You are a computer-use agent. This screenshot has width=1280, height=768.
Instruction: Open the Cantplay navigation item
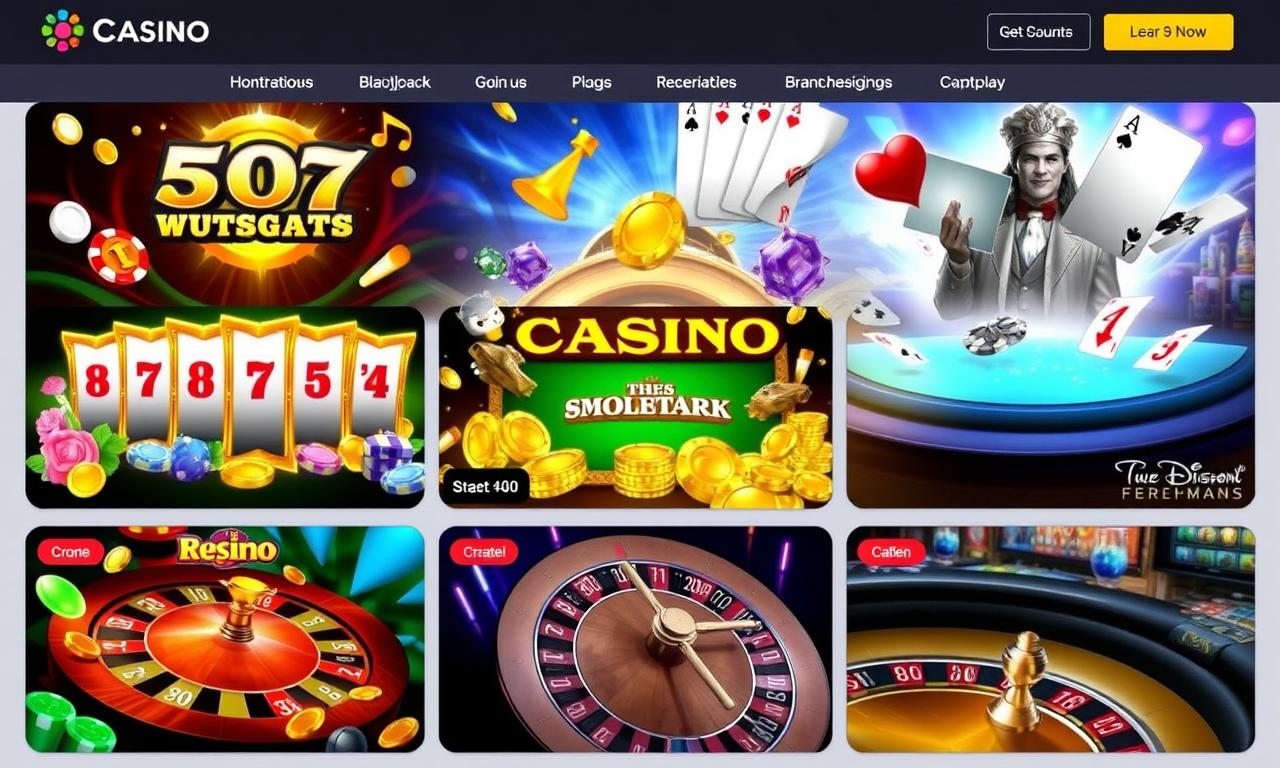pos(972,82)
